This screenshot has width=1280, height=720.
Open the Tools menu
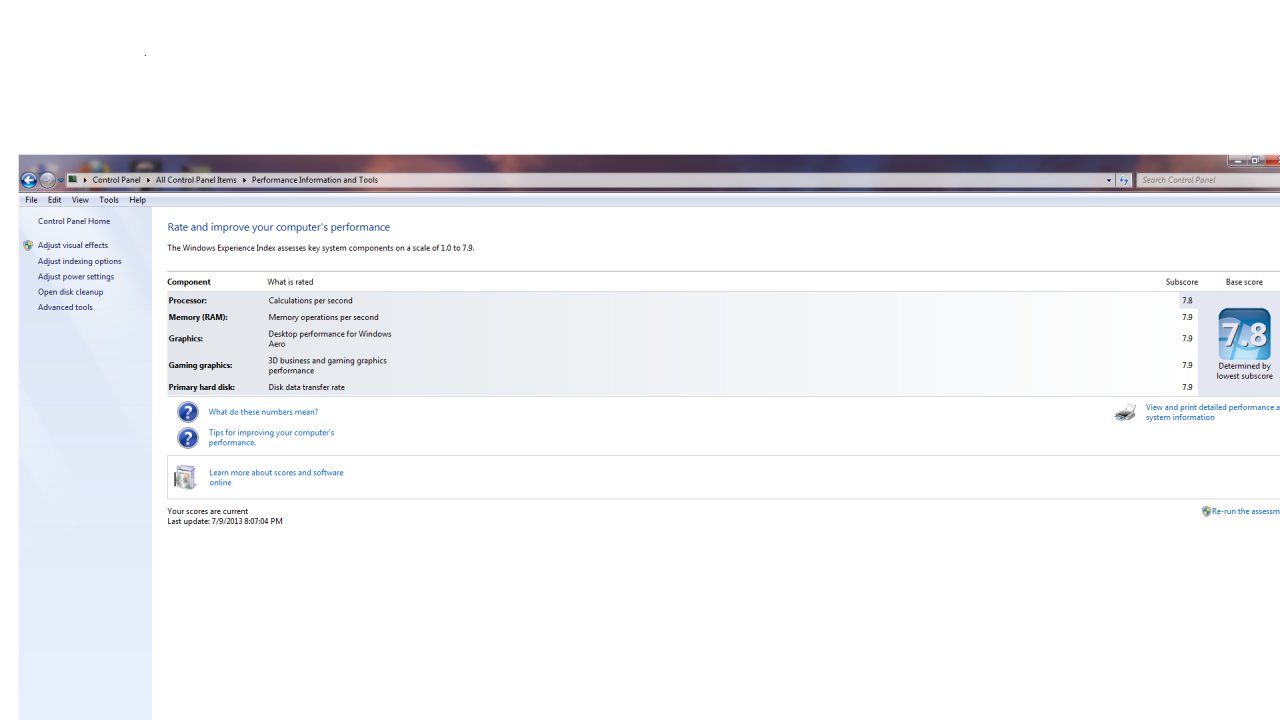[109, 200]
